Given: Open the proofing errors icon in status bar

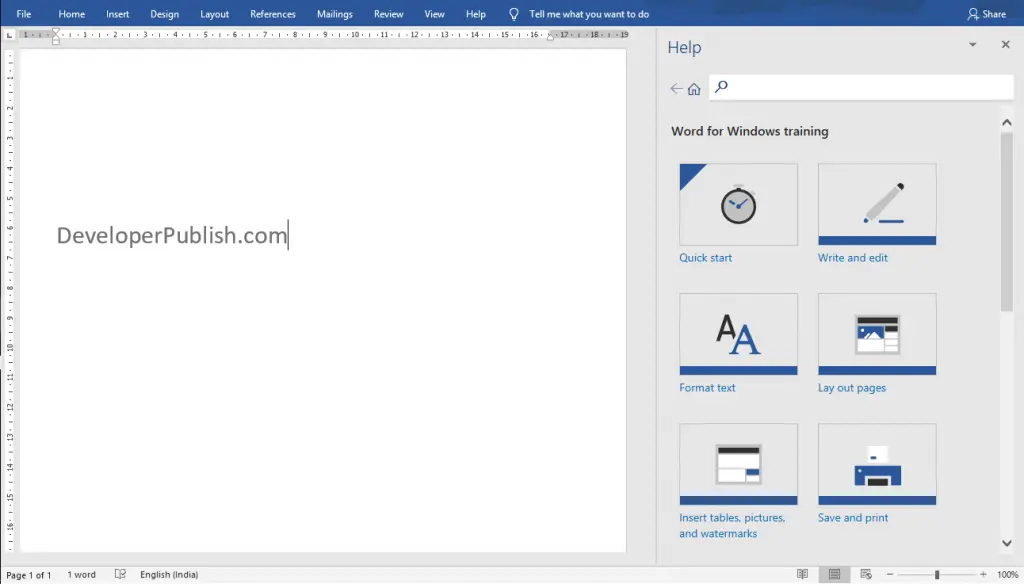Looking at the screenshot, I should pos(120,574).
